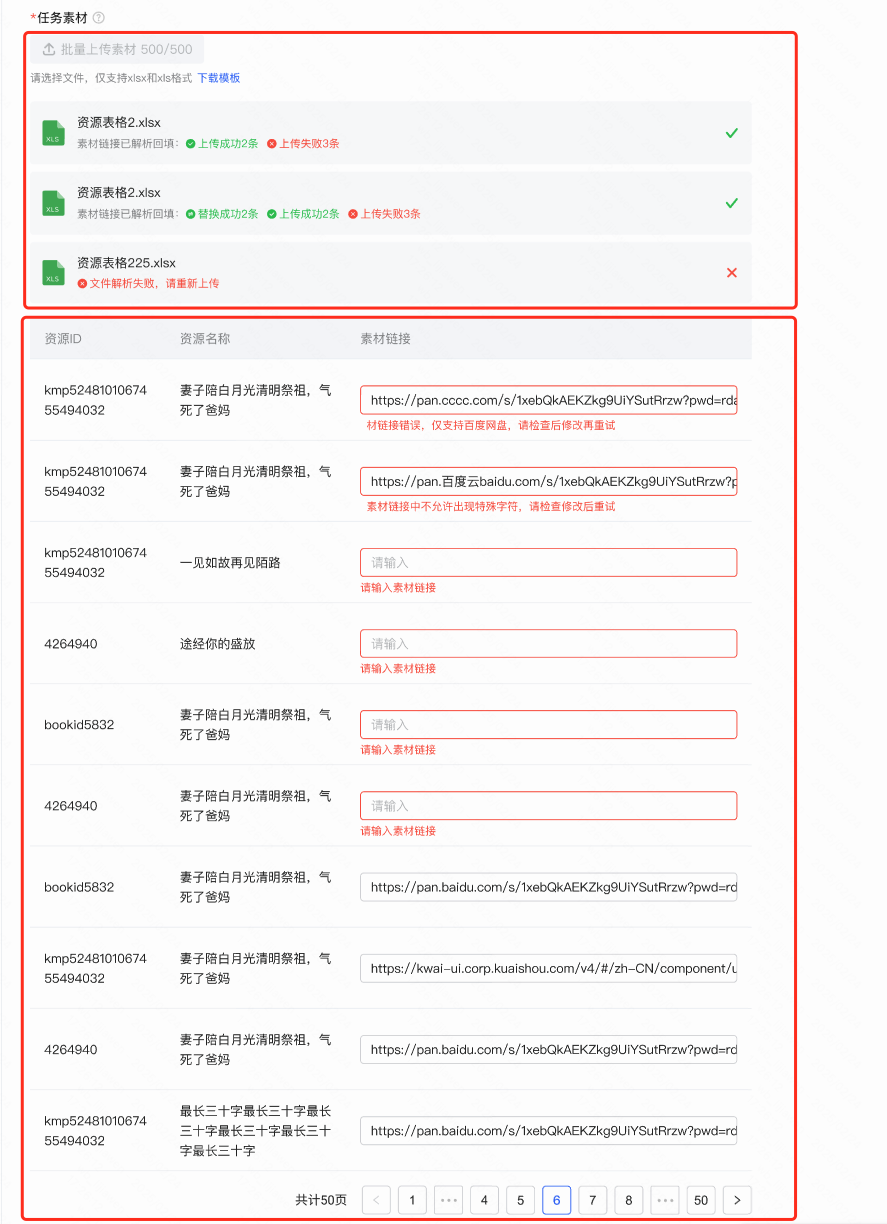Click the kwai-ui.corp.kuaishou.com link field
Image resolution: width=887 pixels, height=1224 pixels.
tap(548, 968)
